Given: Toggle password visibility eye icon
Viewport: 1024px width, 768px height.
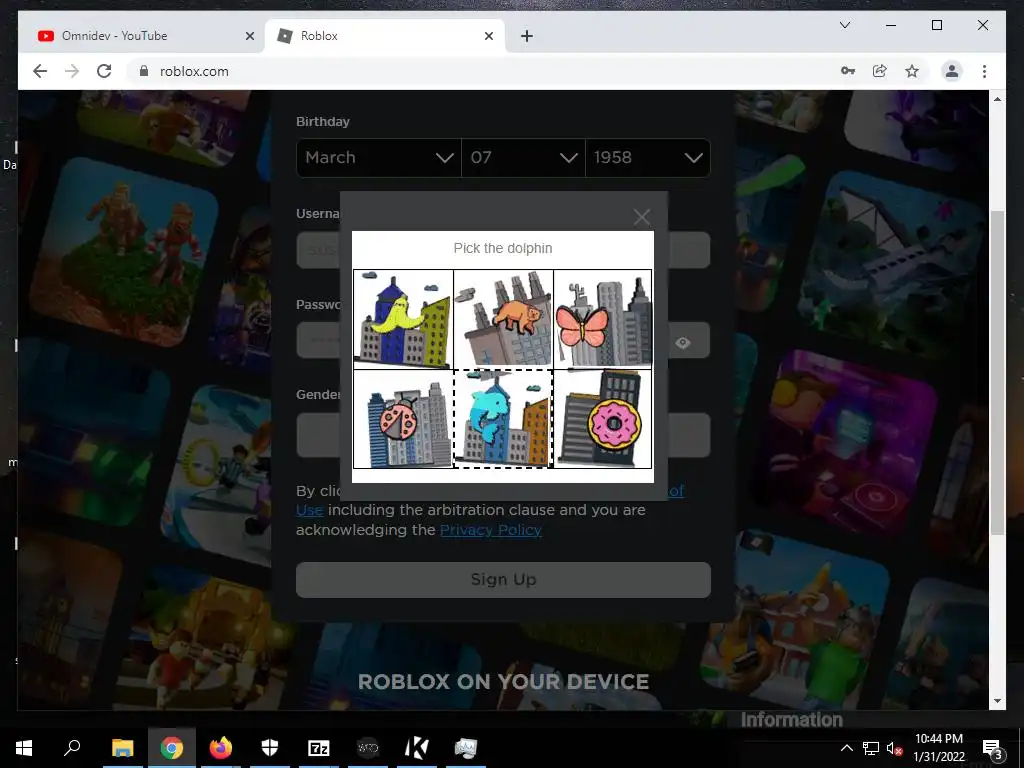Looking at the screenshot, I should pos(682,342).
